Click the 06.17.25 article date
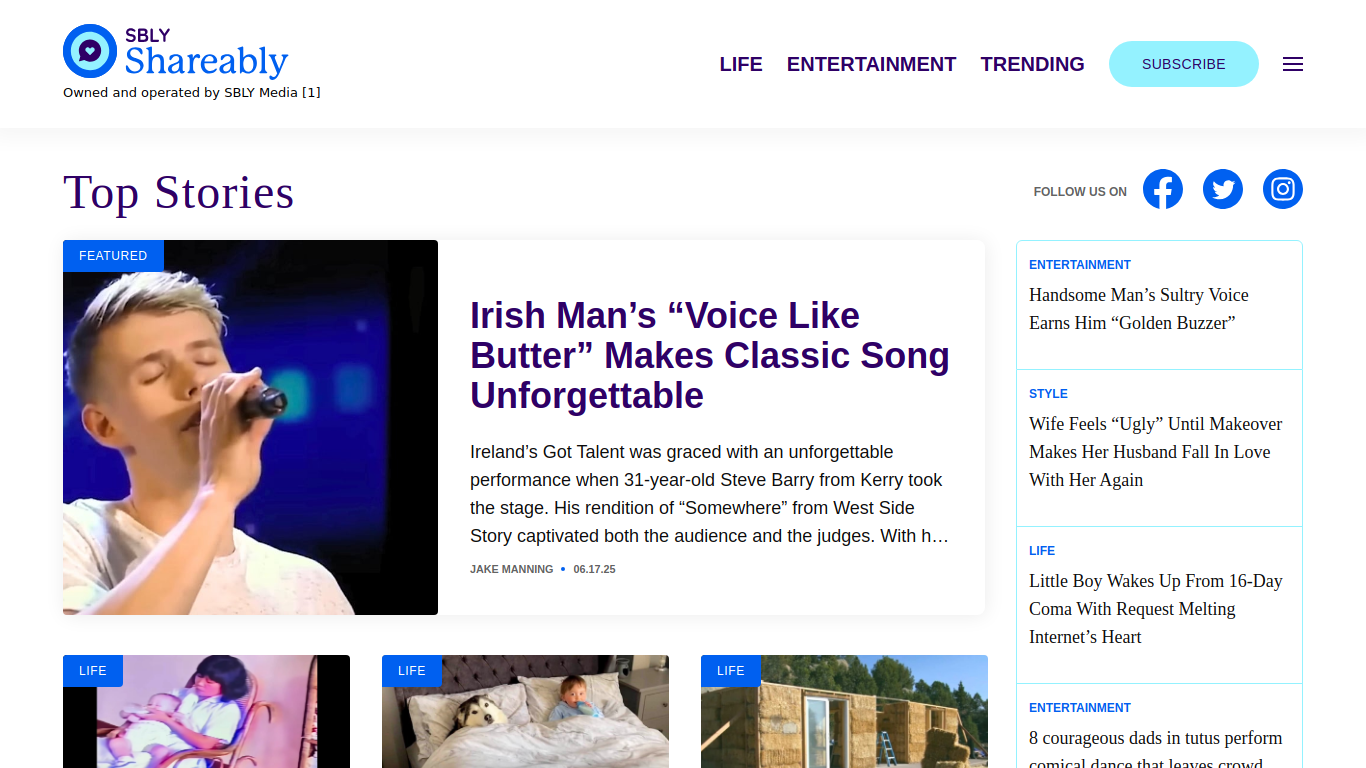 [x=595, y=569]
